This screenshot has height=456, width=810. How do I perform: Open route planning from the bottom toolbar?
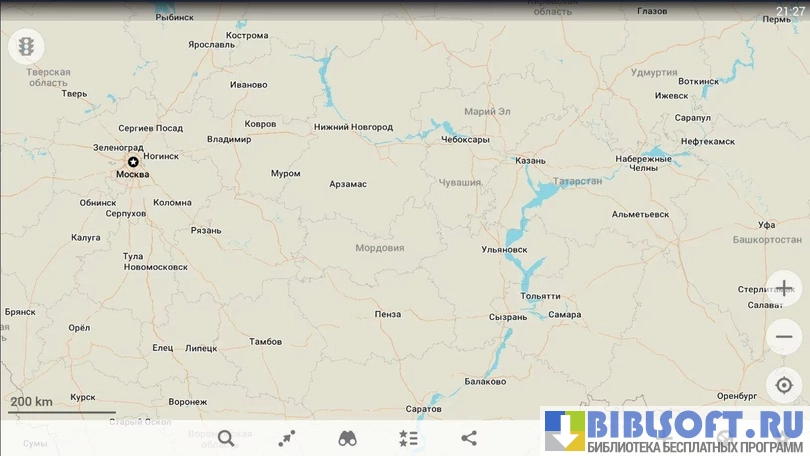click(x=287, y=438)
